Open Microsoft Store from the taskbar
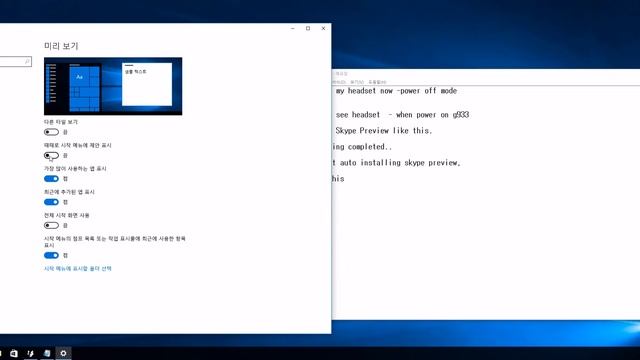Image resolution: width=640 pixels, height=360 pixels. pos(14,353)
